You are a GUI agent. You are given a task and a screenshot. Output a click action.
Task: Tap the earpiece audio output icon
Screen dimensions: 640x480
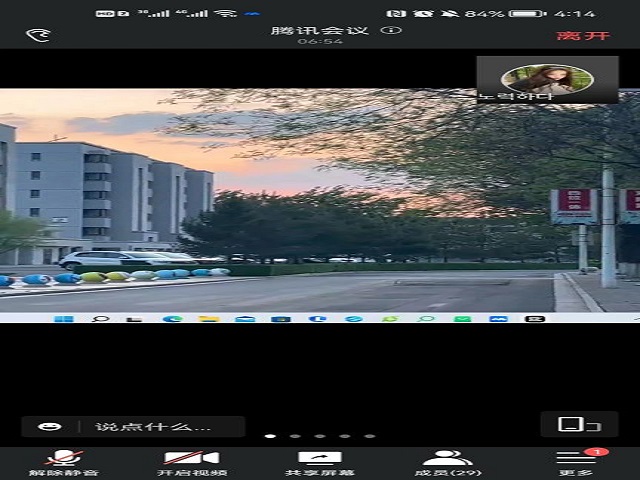pyautogui.click(x=38, y=35)
